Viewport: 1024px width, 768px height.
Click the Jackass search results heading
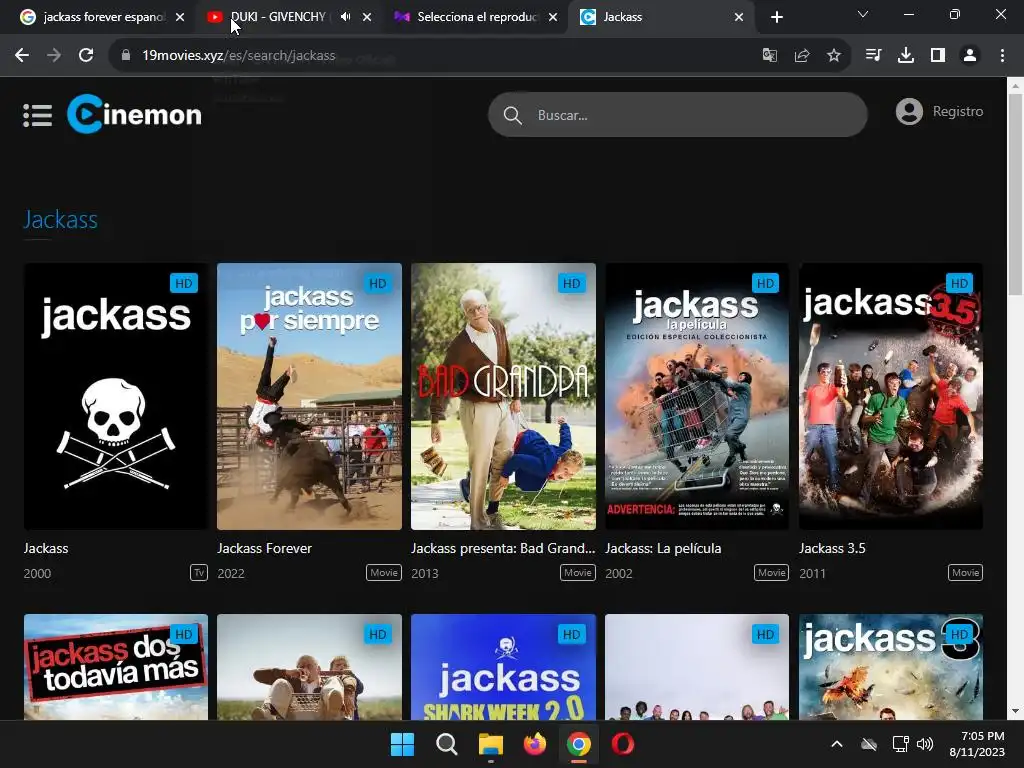(x=61, y=220)
